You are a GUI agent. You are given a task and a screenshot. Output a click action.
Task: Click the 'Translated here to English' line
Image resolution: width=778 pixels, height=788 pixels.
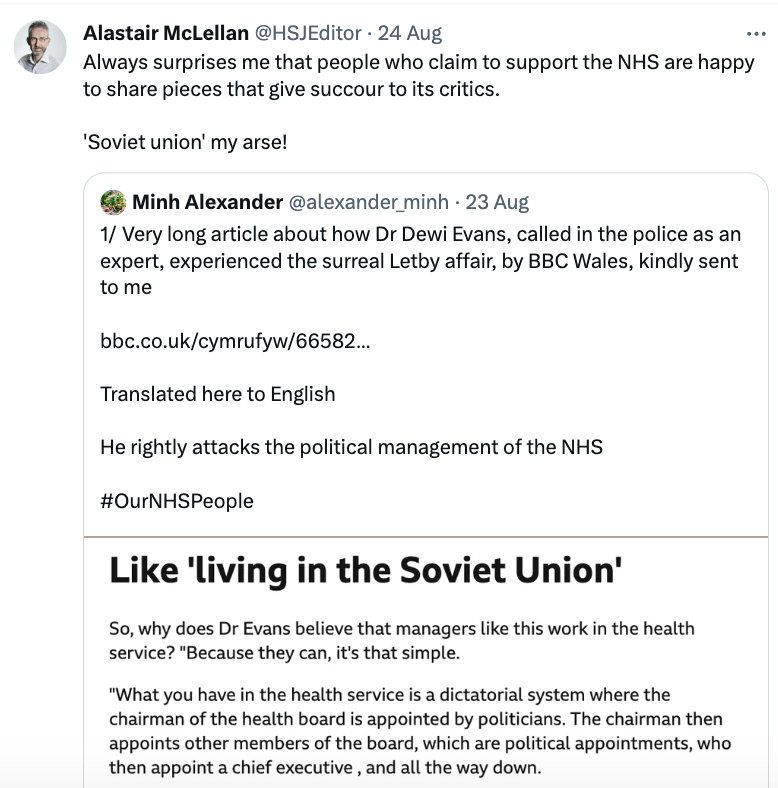pos(218,393)
